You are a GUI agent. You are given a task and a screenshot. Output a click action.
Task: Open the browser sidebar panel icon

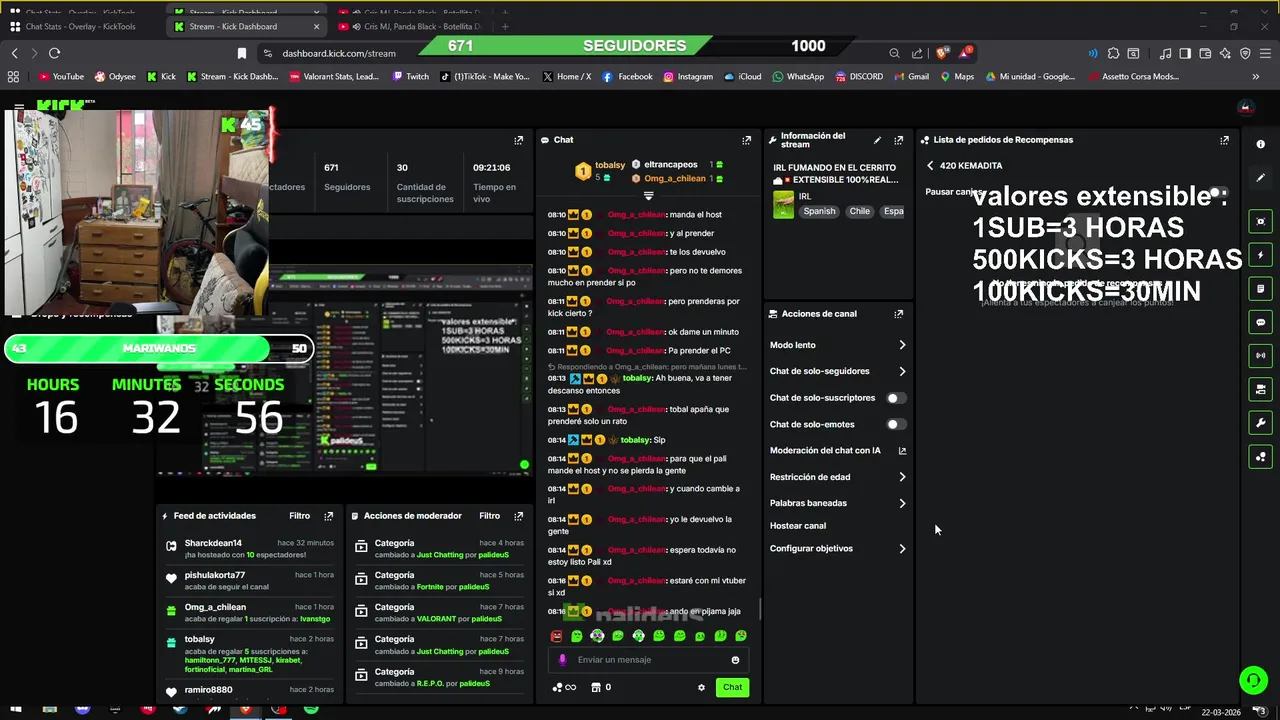click(1185, 53)
